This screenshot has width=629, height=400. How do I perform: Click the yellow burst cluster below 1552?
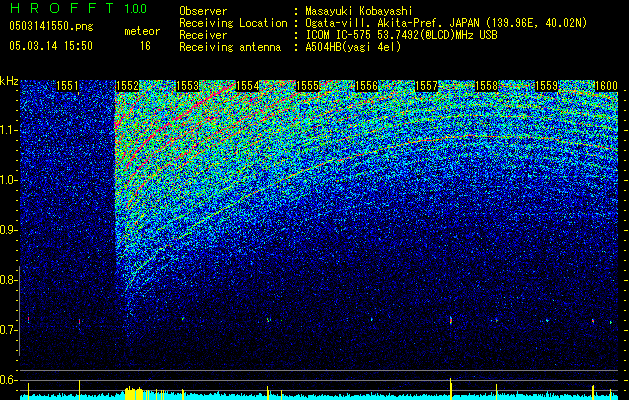click(x=134, y=393)
